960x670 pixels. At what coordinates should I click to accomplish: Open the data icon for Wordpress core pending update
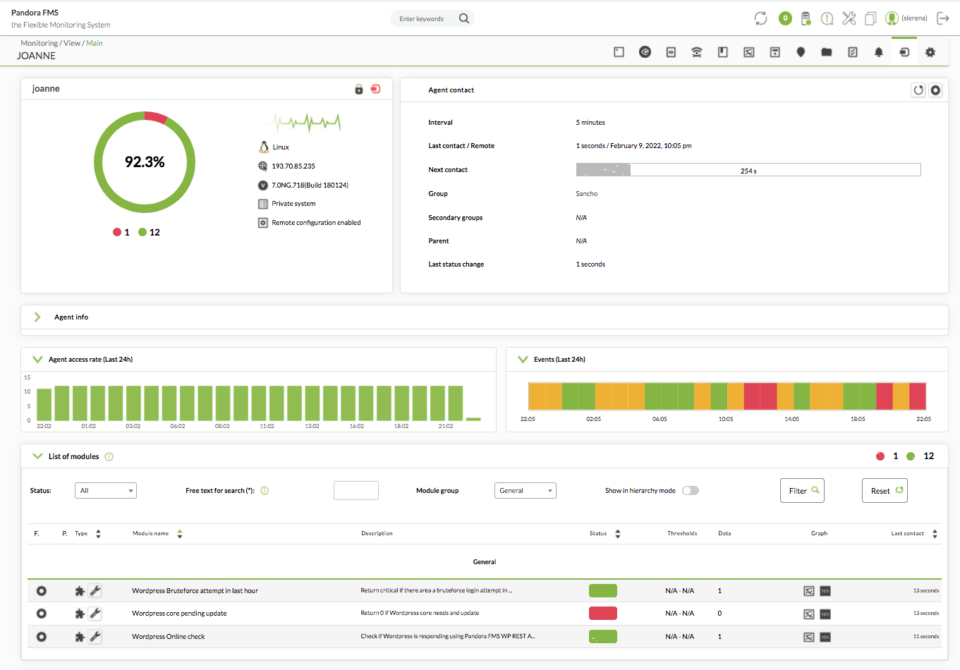[825, 614]
